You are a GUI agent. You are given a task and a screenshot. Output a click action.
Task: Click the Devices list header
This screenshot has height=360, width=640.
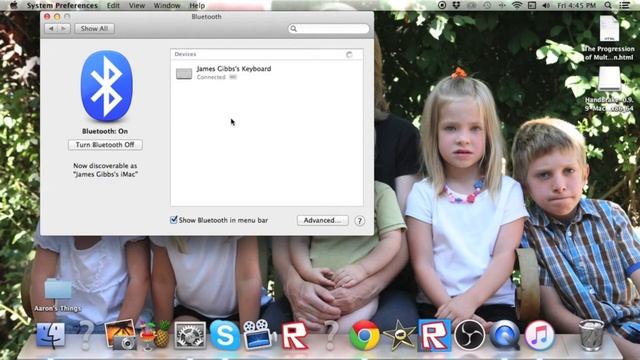[x=267, y=54]
